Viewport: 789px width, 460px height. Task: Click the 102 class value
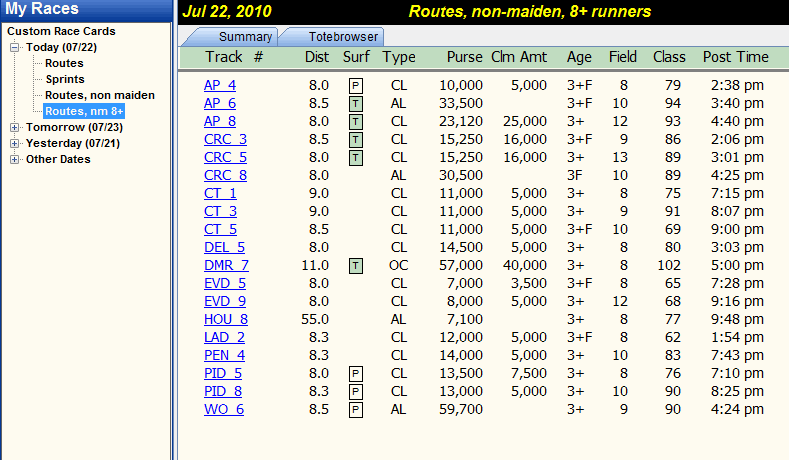pos(669,266)
